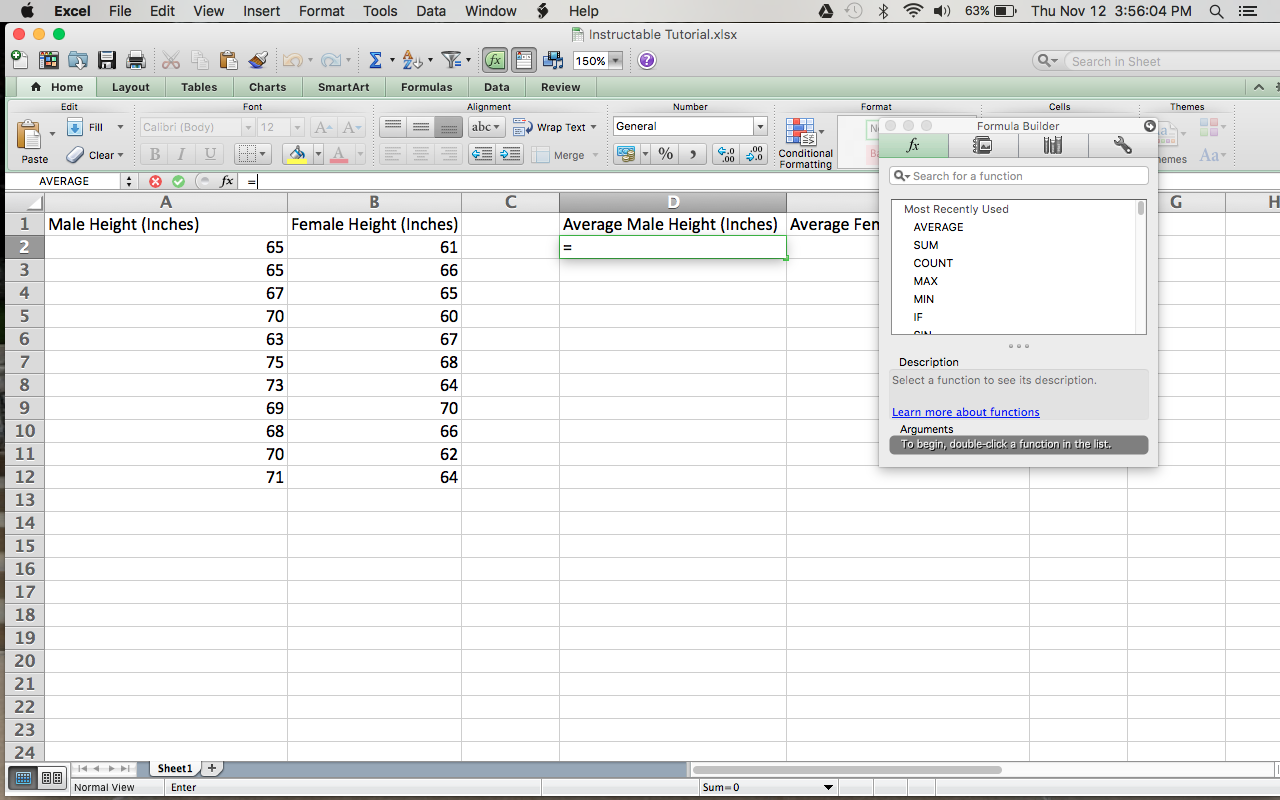Image resolution: width=1280 pixels, height=800 pixels.
Task: Select align bottom button
Action: point(449,127)
